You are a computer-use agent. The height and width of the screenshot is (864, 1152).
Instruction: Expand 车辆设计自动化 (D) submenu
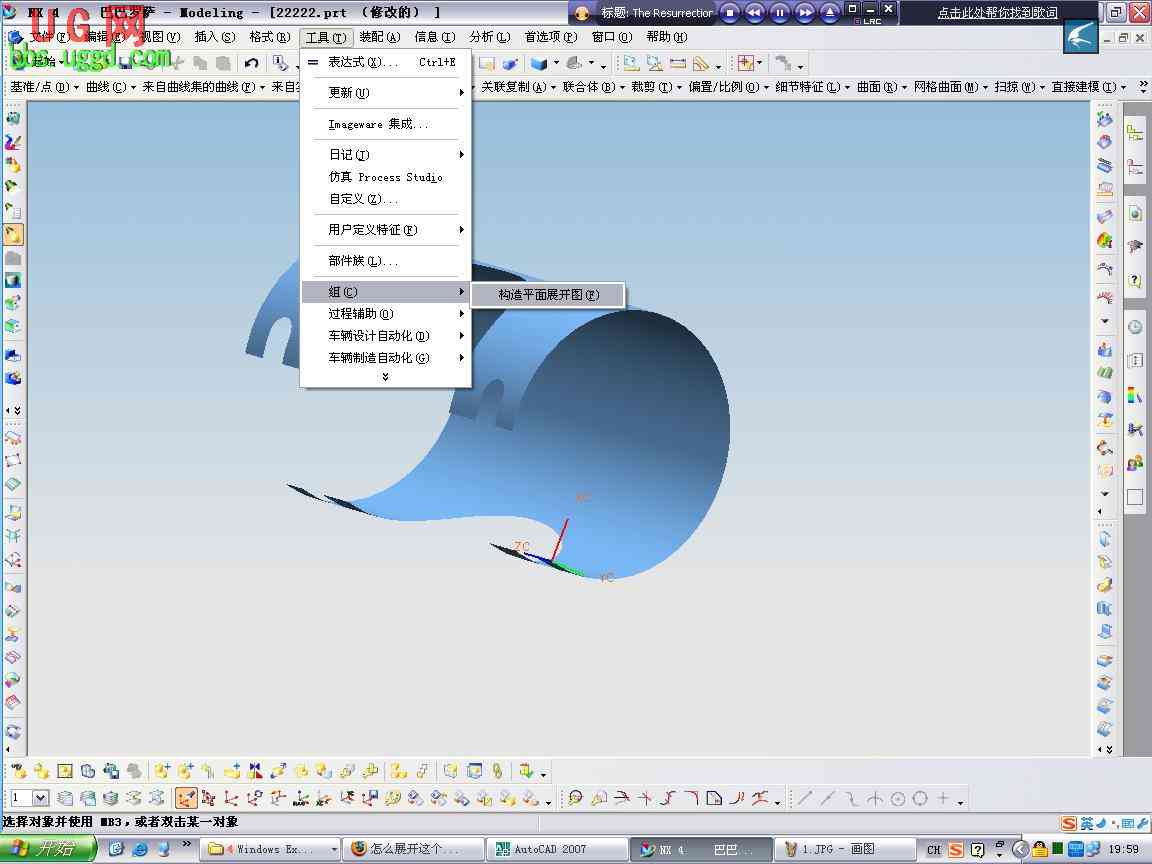coord(386,336)
